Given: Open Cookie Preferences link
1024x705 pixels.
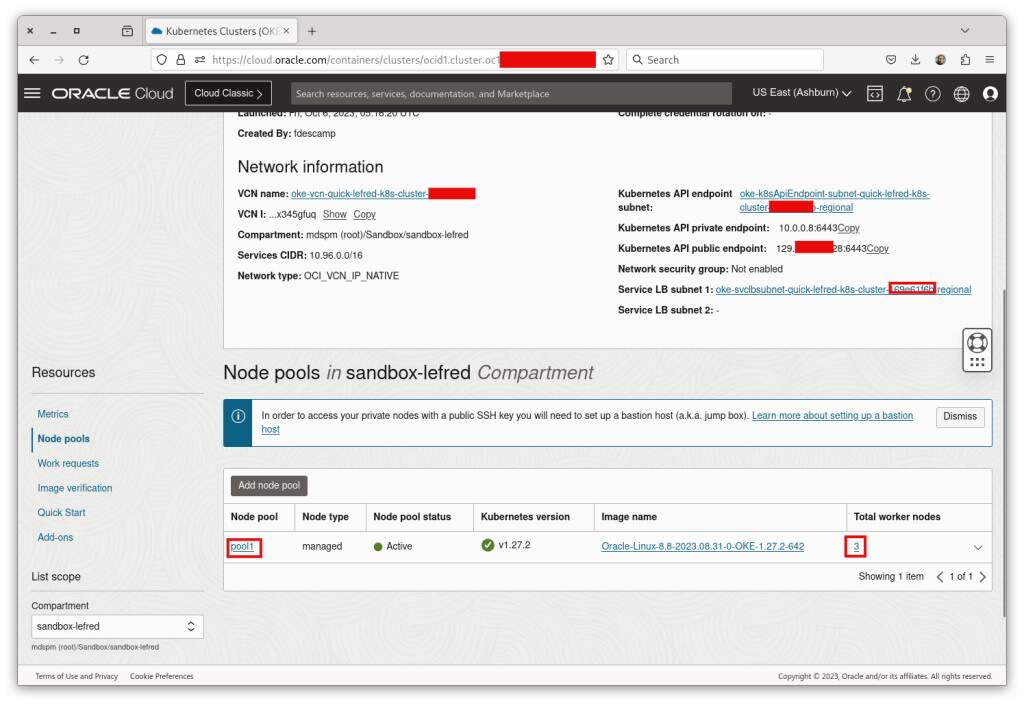Looking at the screenshot, I should pos(162,676).
